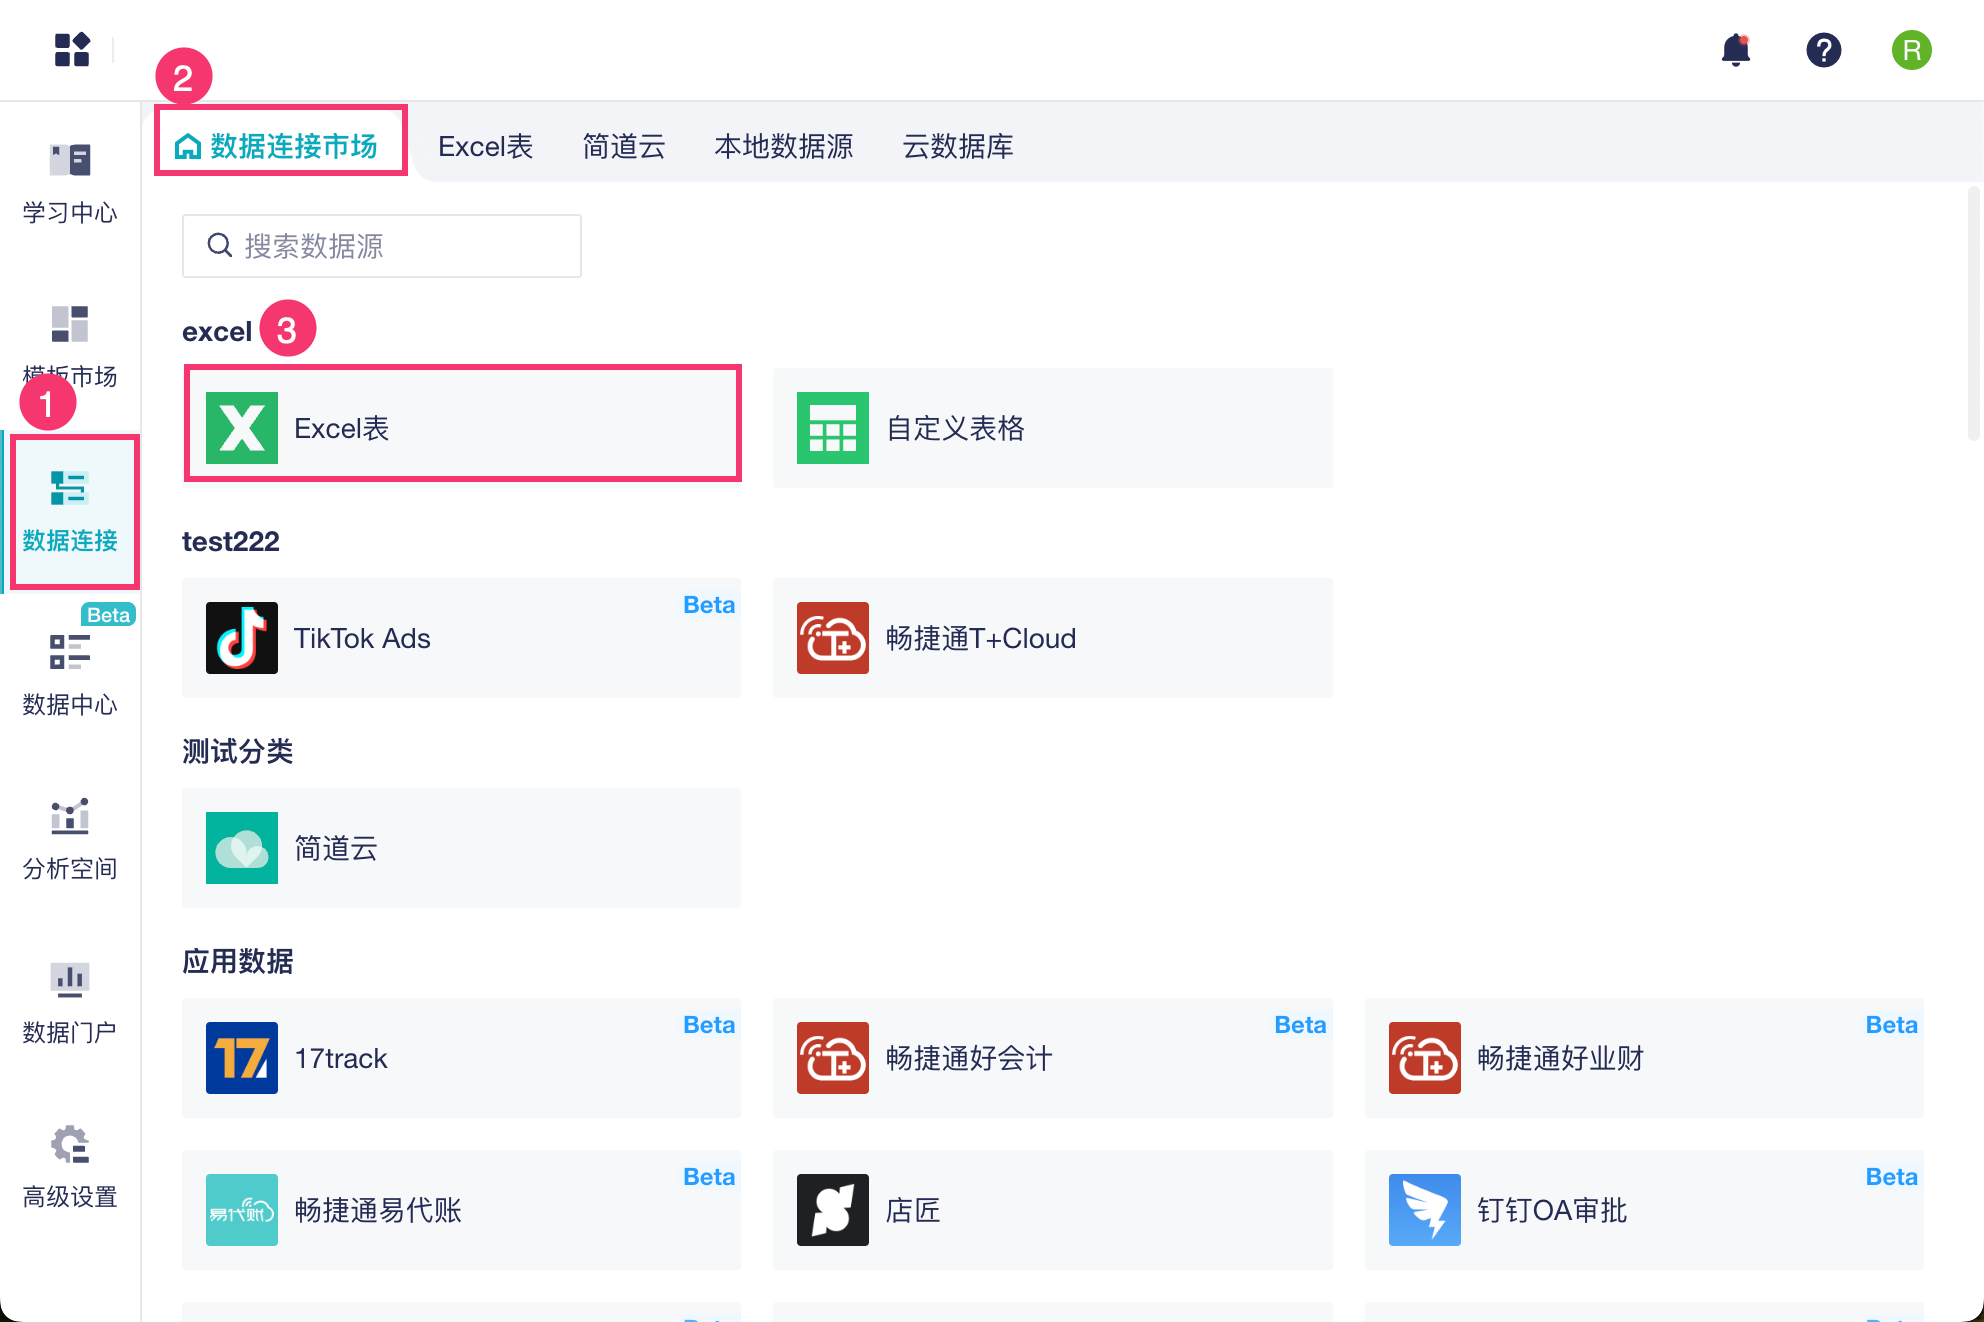Open the 云数据库 tab
The width and height of the screenshot is (1984, 1322).
click(x=957, y=147)
